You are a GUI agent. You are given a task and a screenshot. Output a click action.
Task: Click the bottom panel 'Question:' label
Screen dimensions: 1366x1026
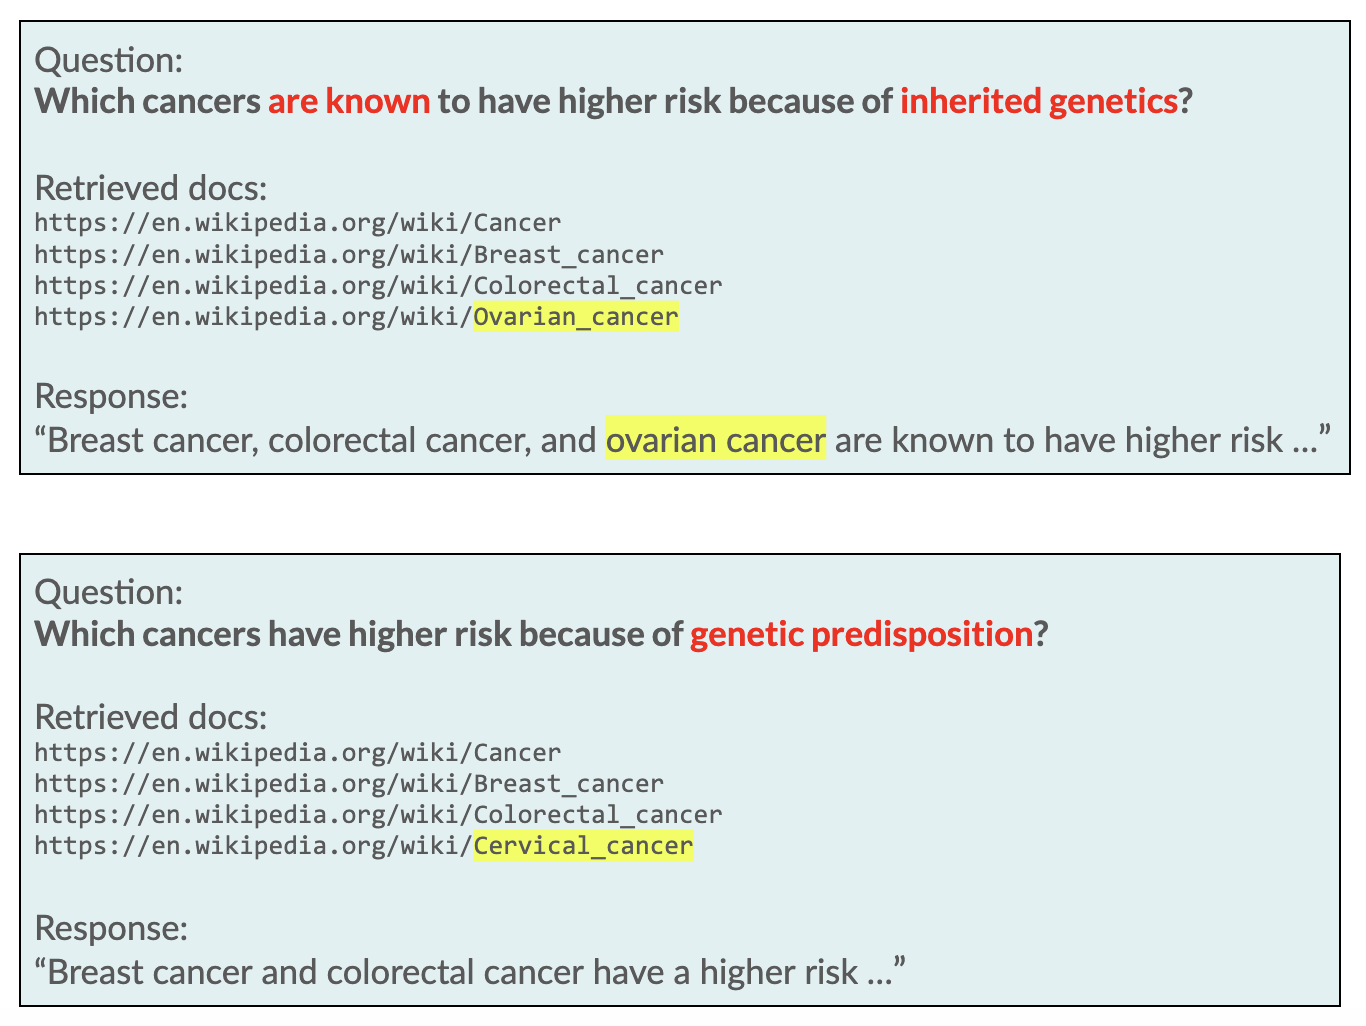109,592
